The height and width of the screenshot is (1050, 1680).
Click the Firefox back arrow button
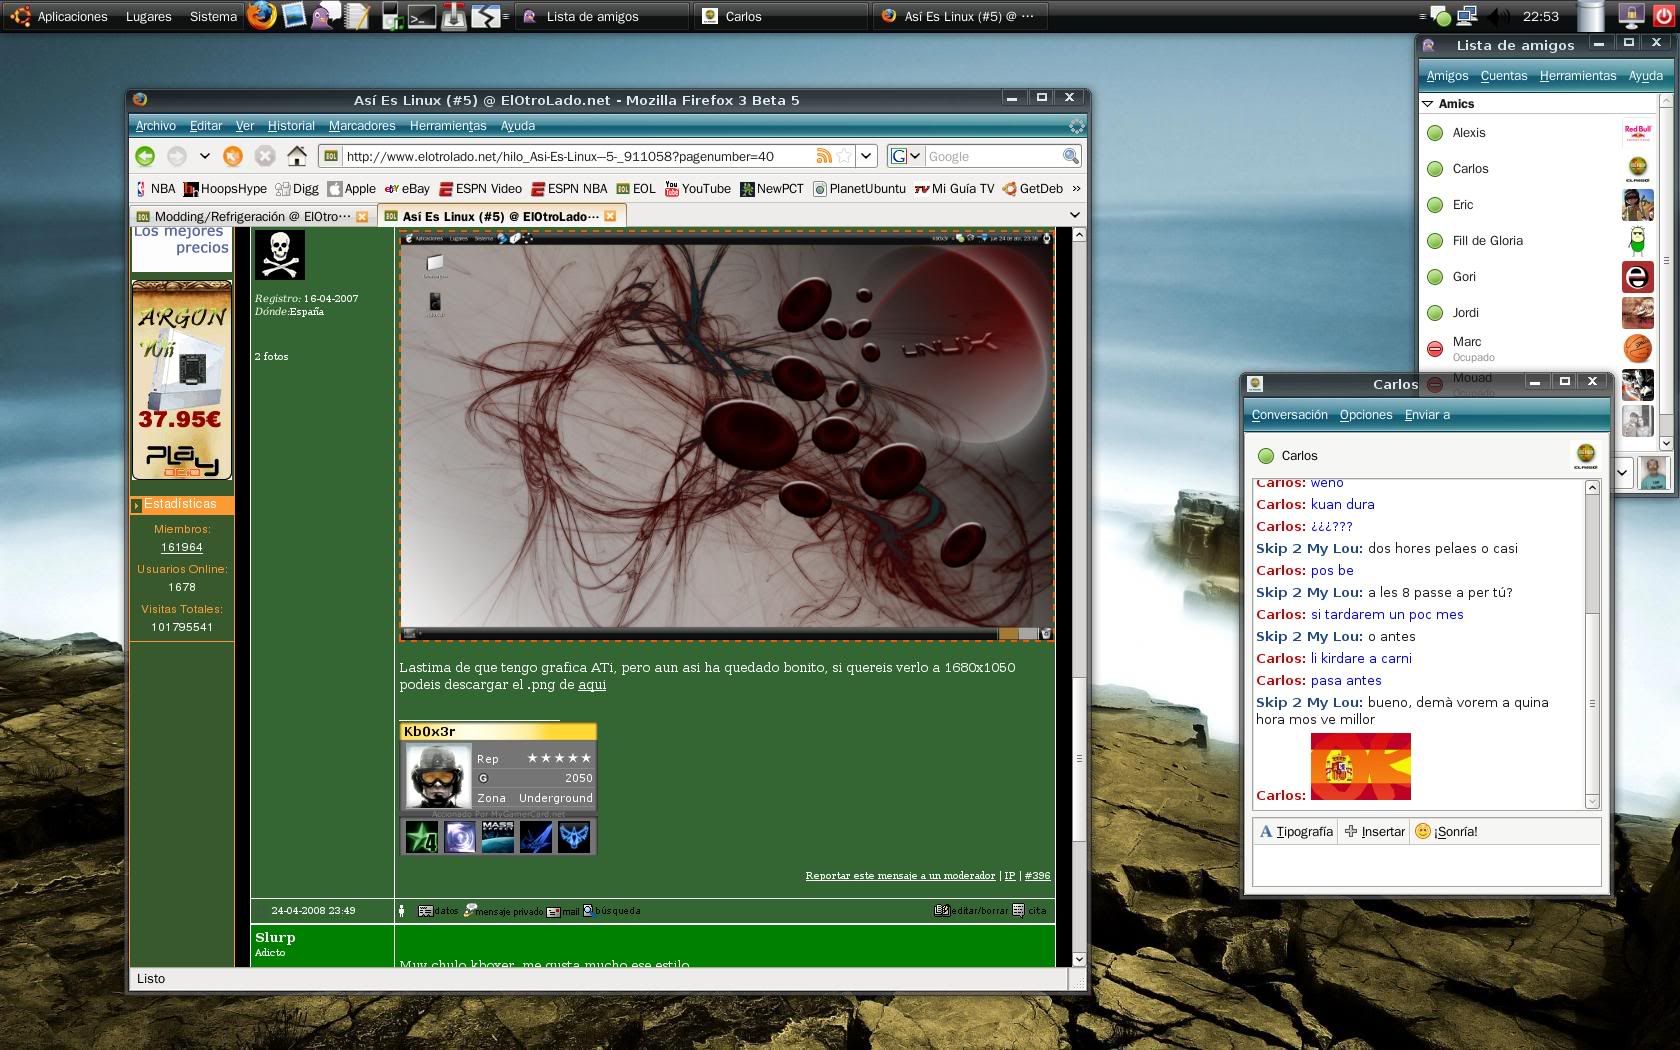pyautogui.click(x=145, y=156)
